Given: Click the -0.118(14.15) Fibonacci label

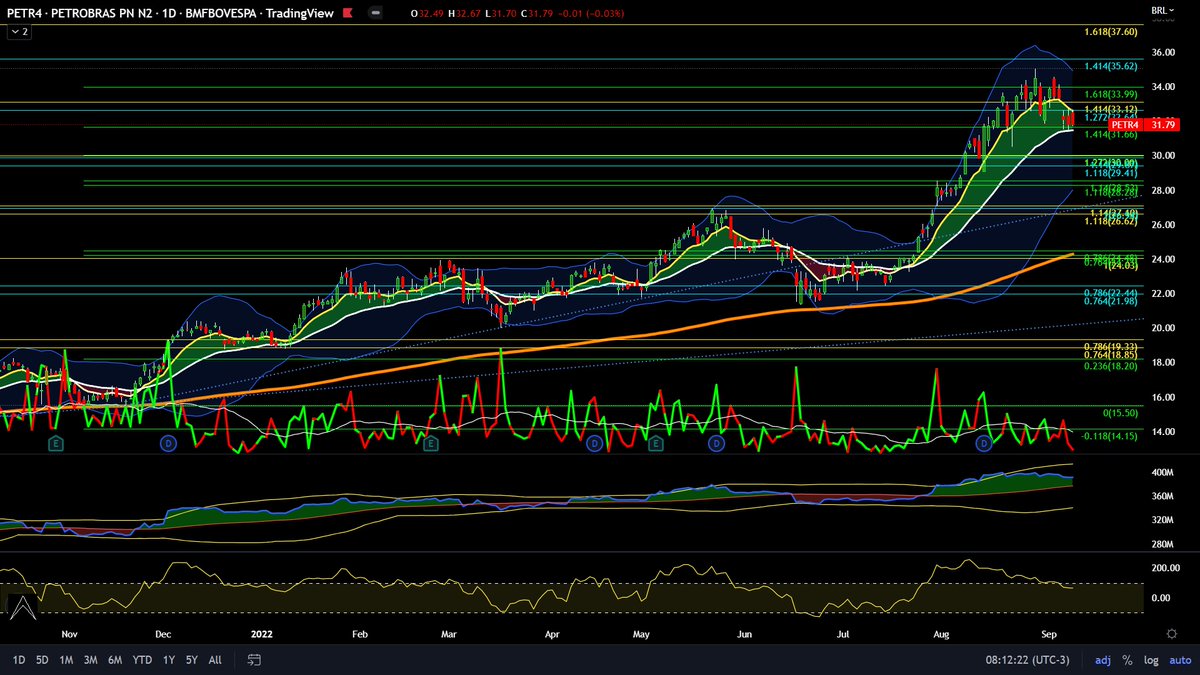Looking at the screenshot, I should tap(1110, 435).
